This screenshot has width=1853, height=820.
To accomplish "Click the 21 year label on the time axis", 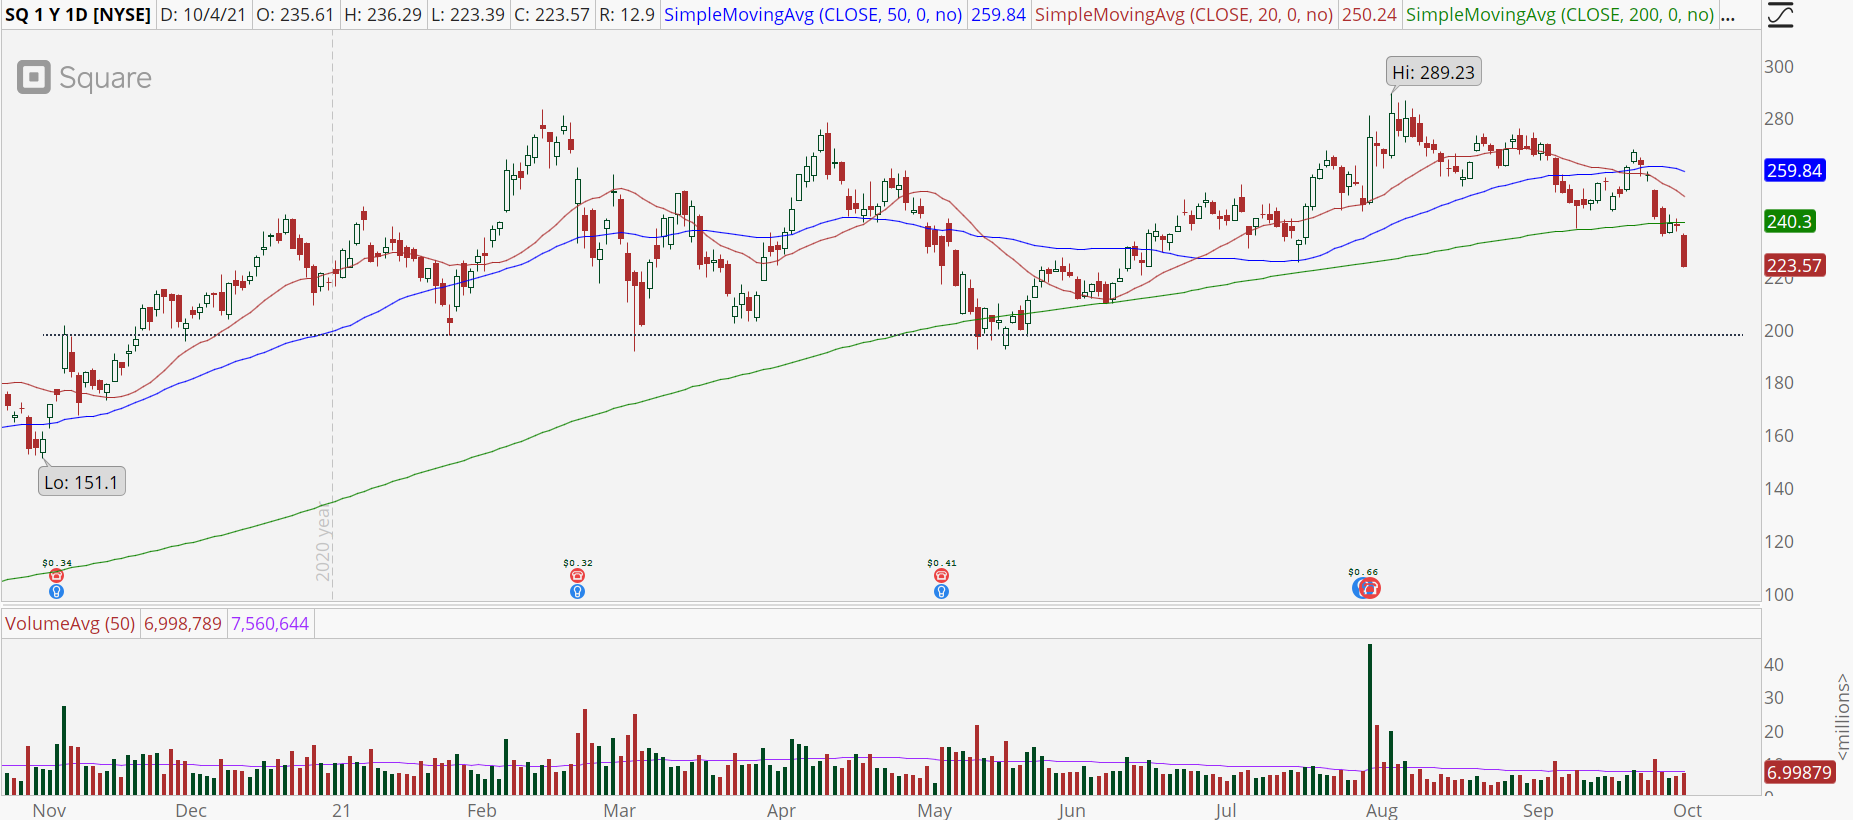I will coord(342,810).
